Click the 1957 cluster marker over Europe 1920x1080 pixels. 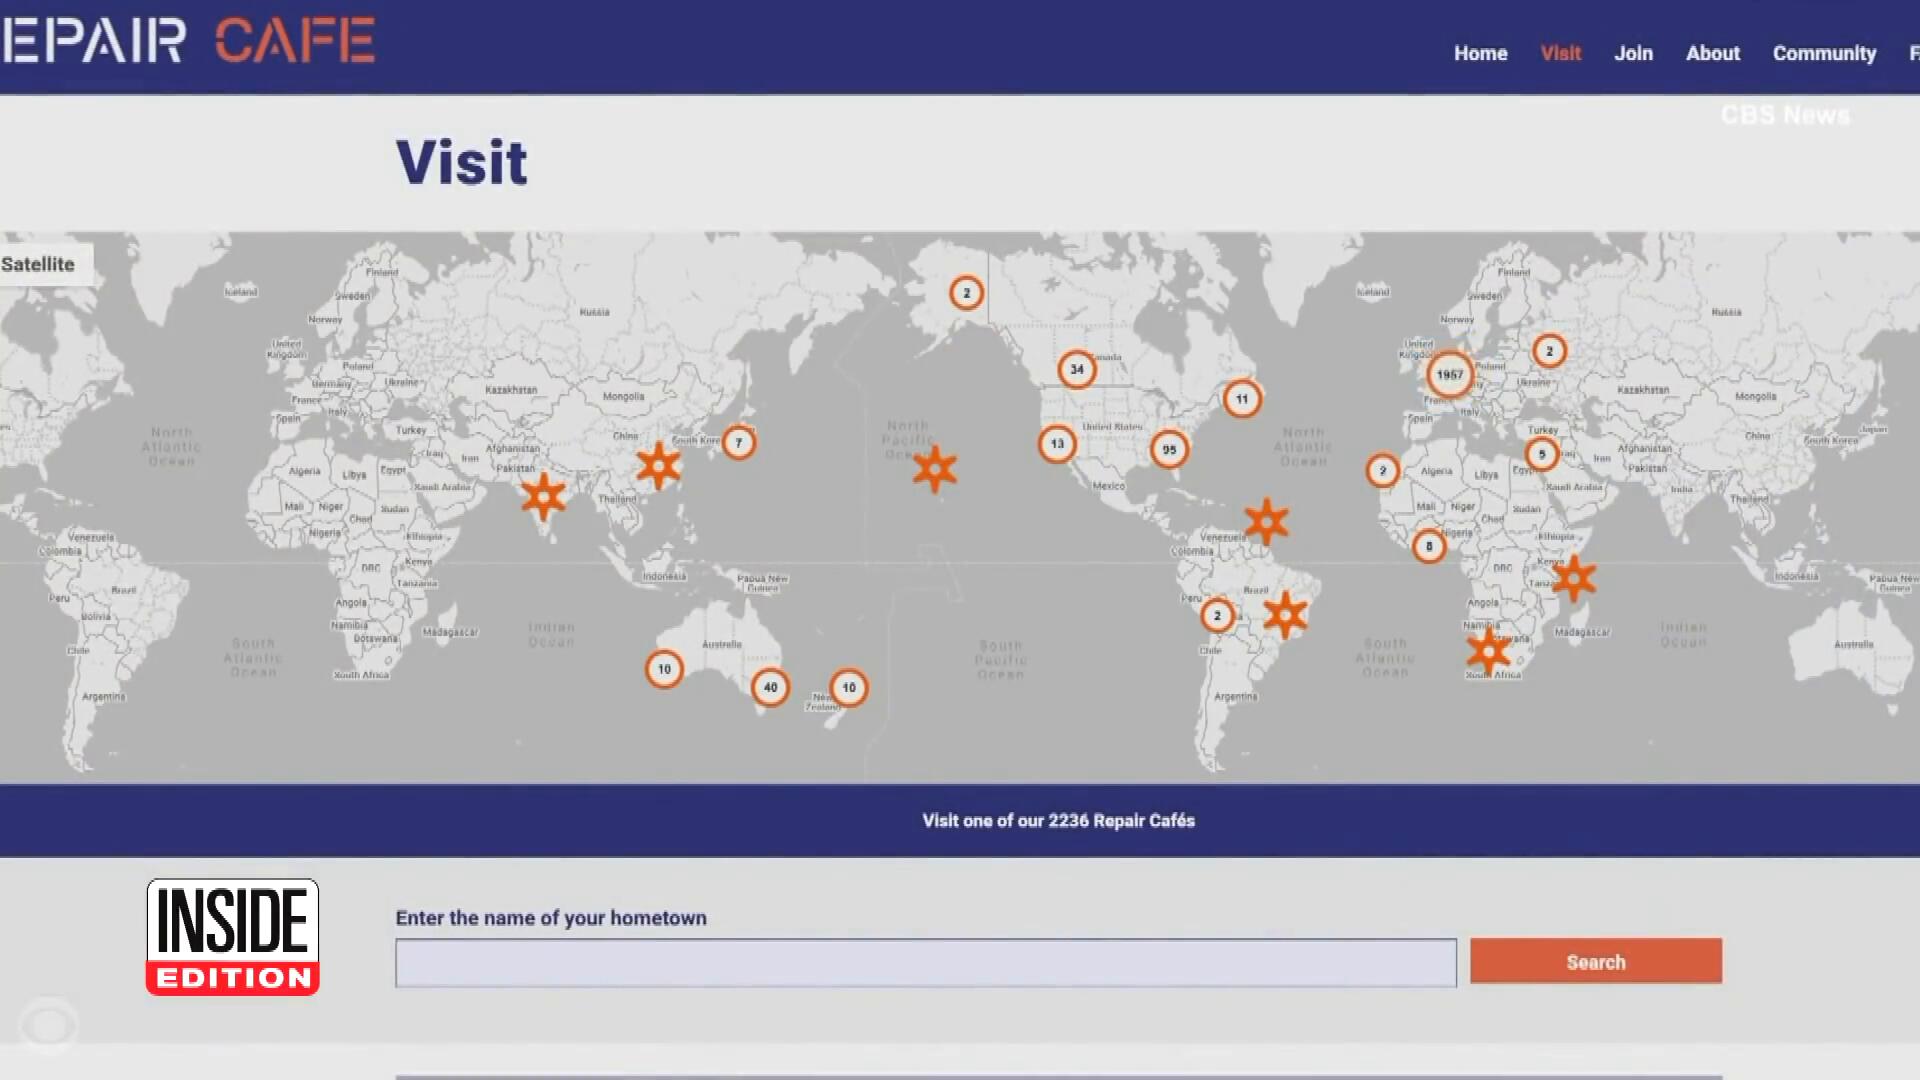pyautogui.click(x=1449, y=375)
